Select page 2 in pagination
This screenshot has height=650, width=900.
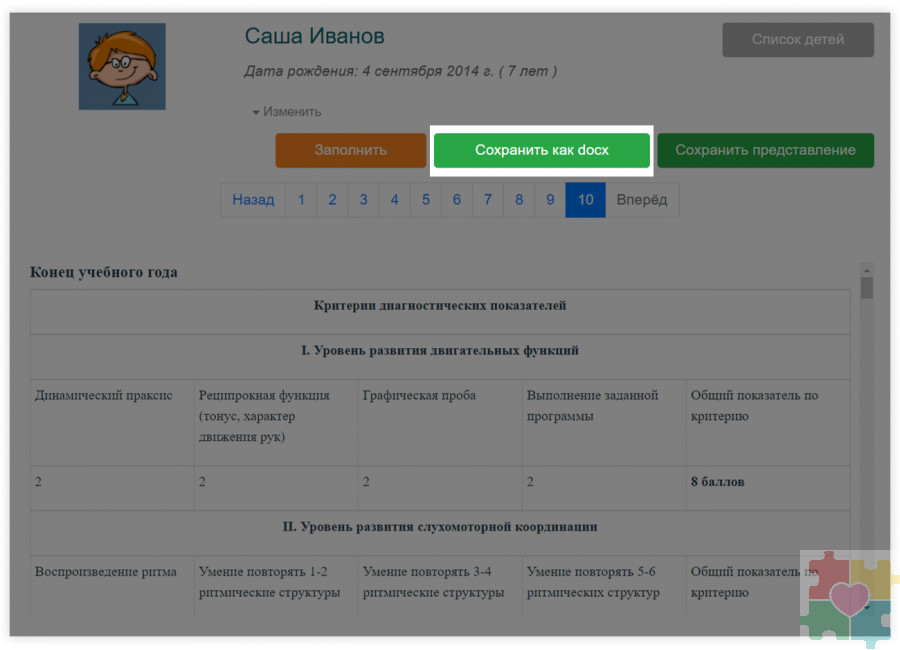click(332, 200)
